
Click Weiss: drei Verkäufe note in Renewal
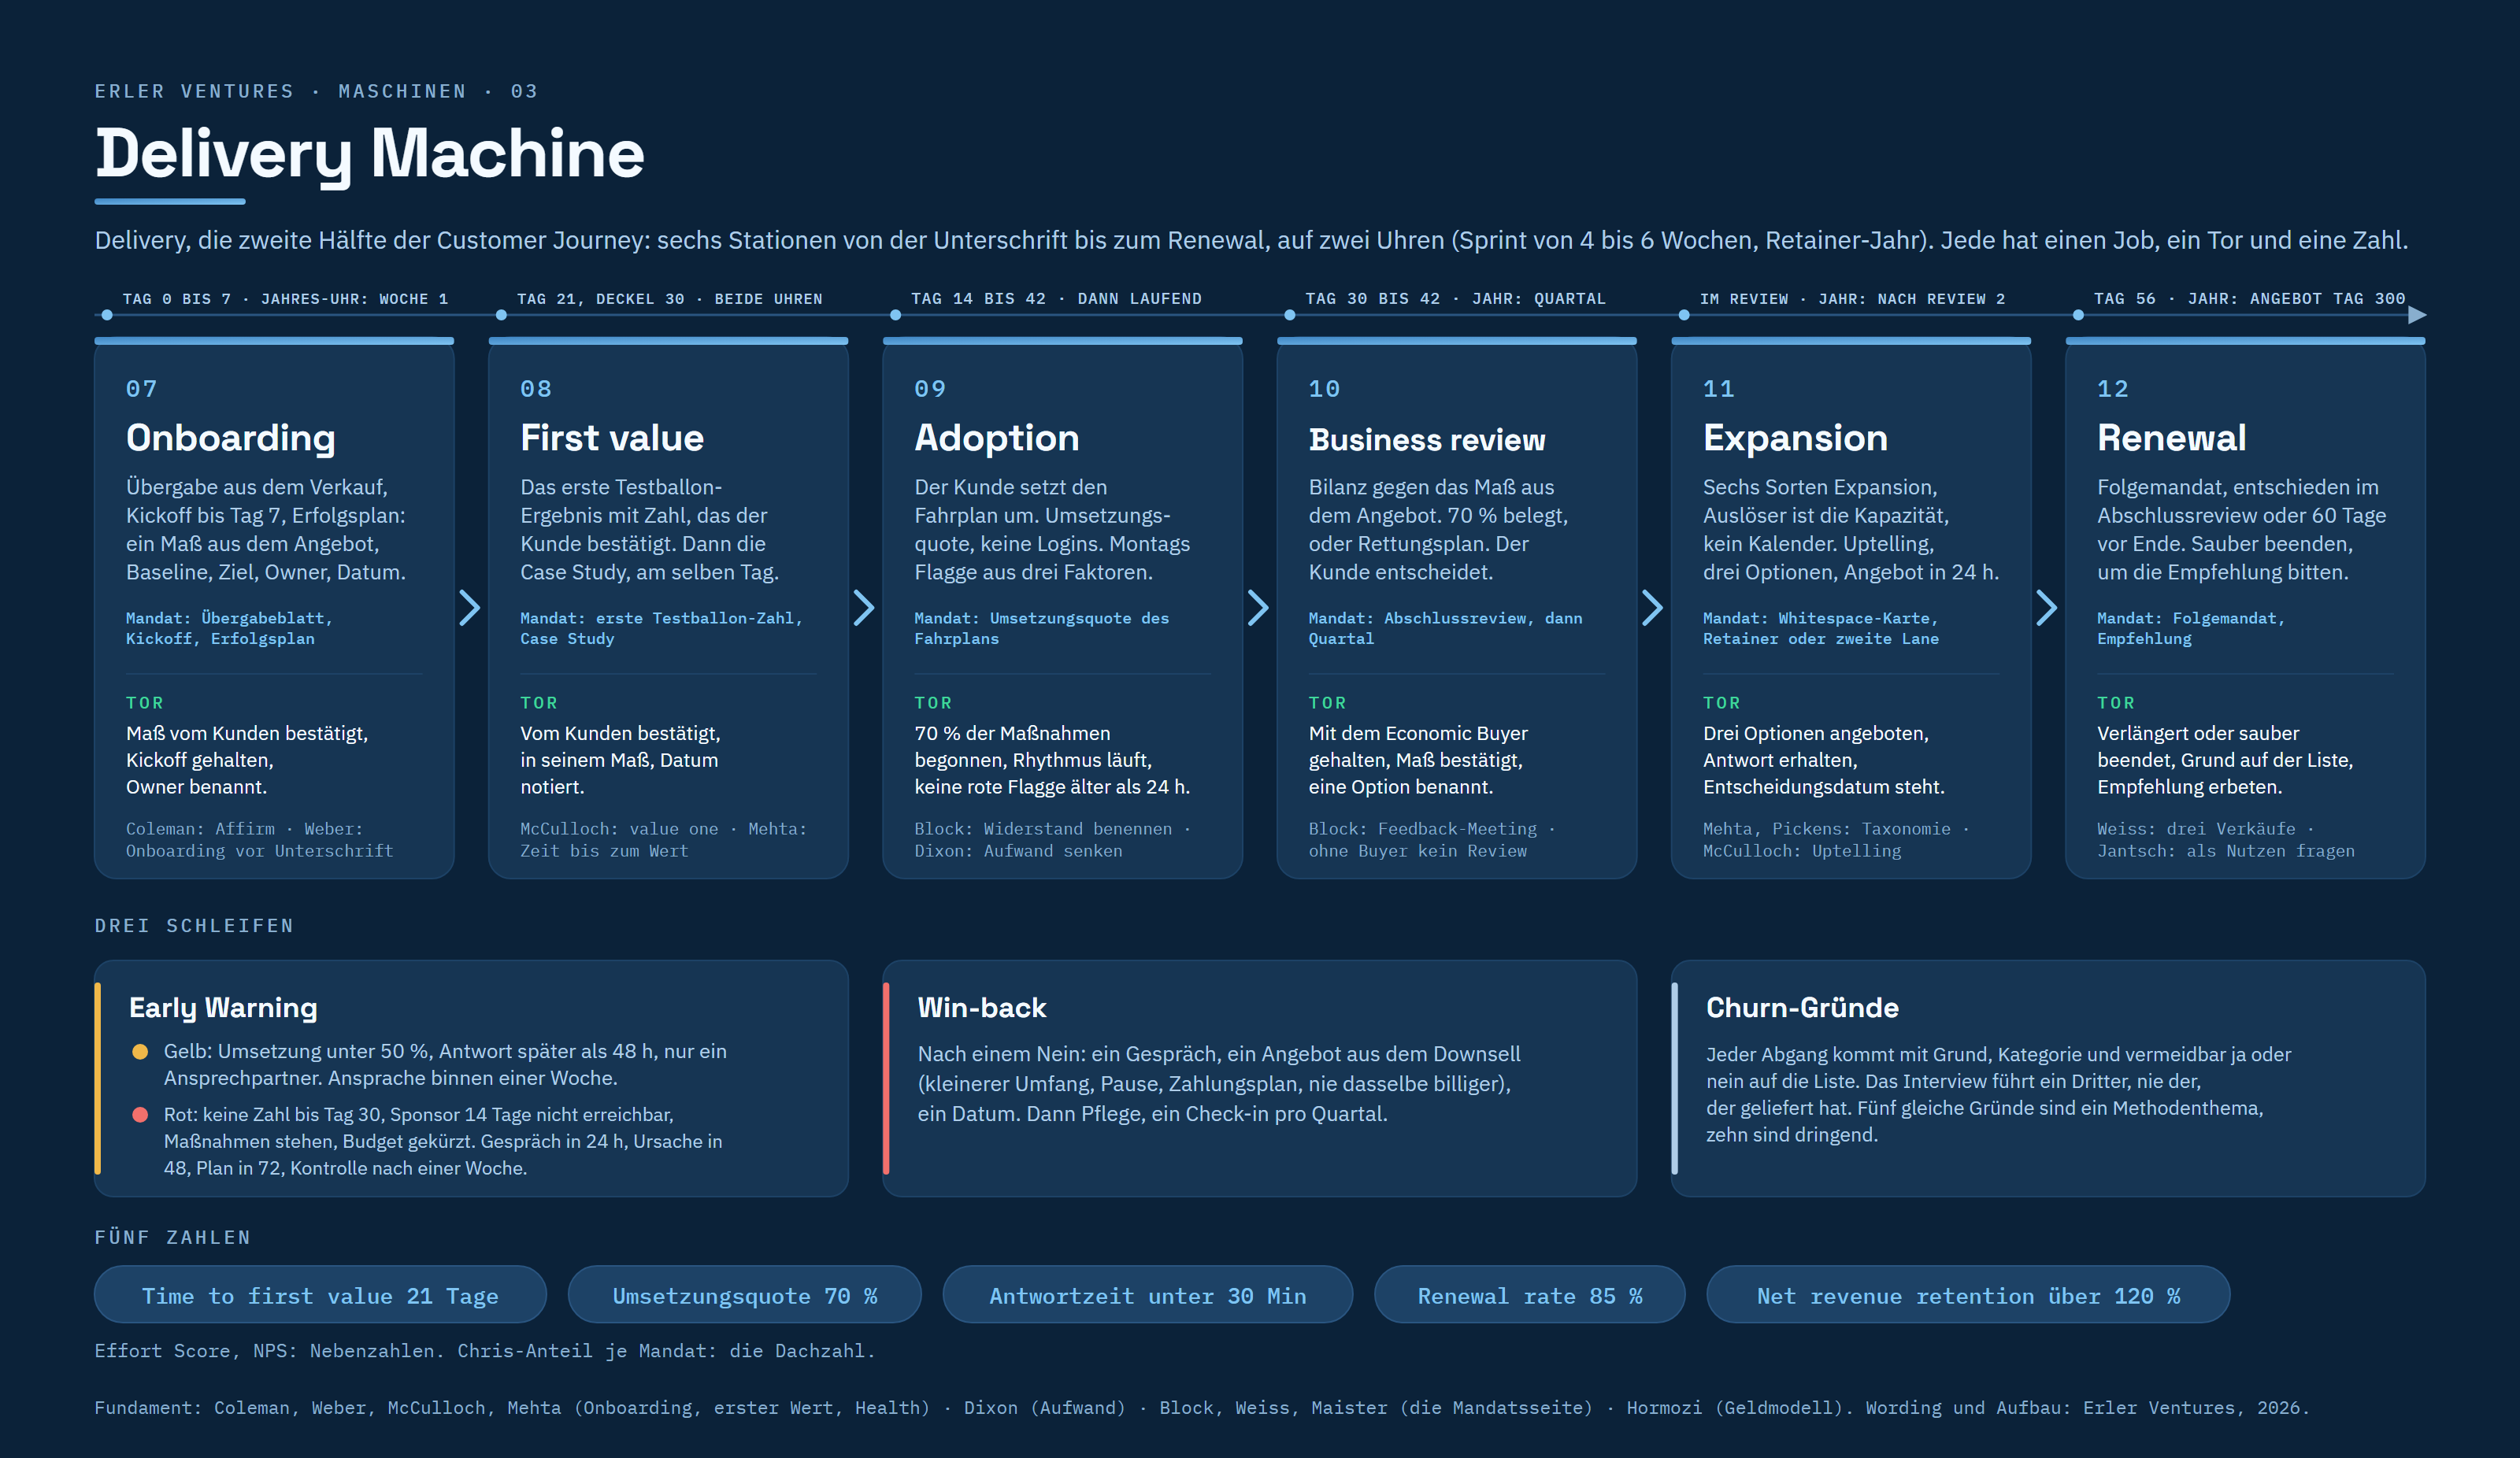pos(2226,839)
